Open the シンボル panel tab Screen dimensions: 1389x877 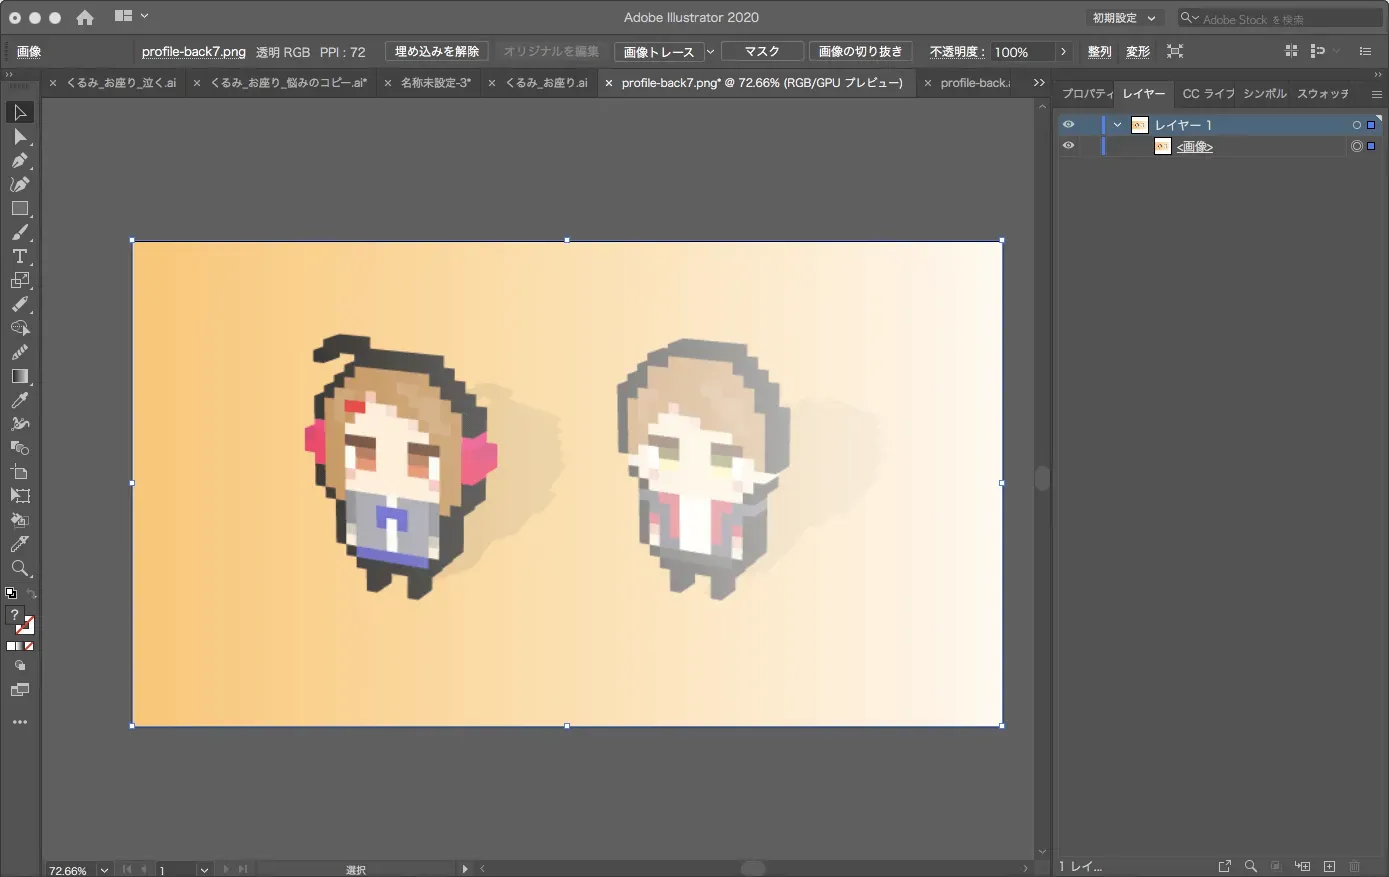click(1265, 94)
